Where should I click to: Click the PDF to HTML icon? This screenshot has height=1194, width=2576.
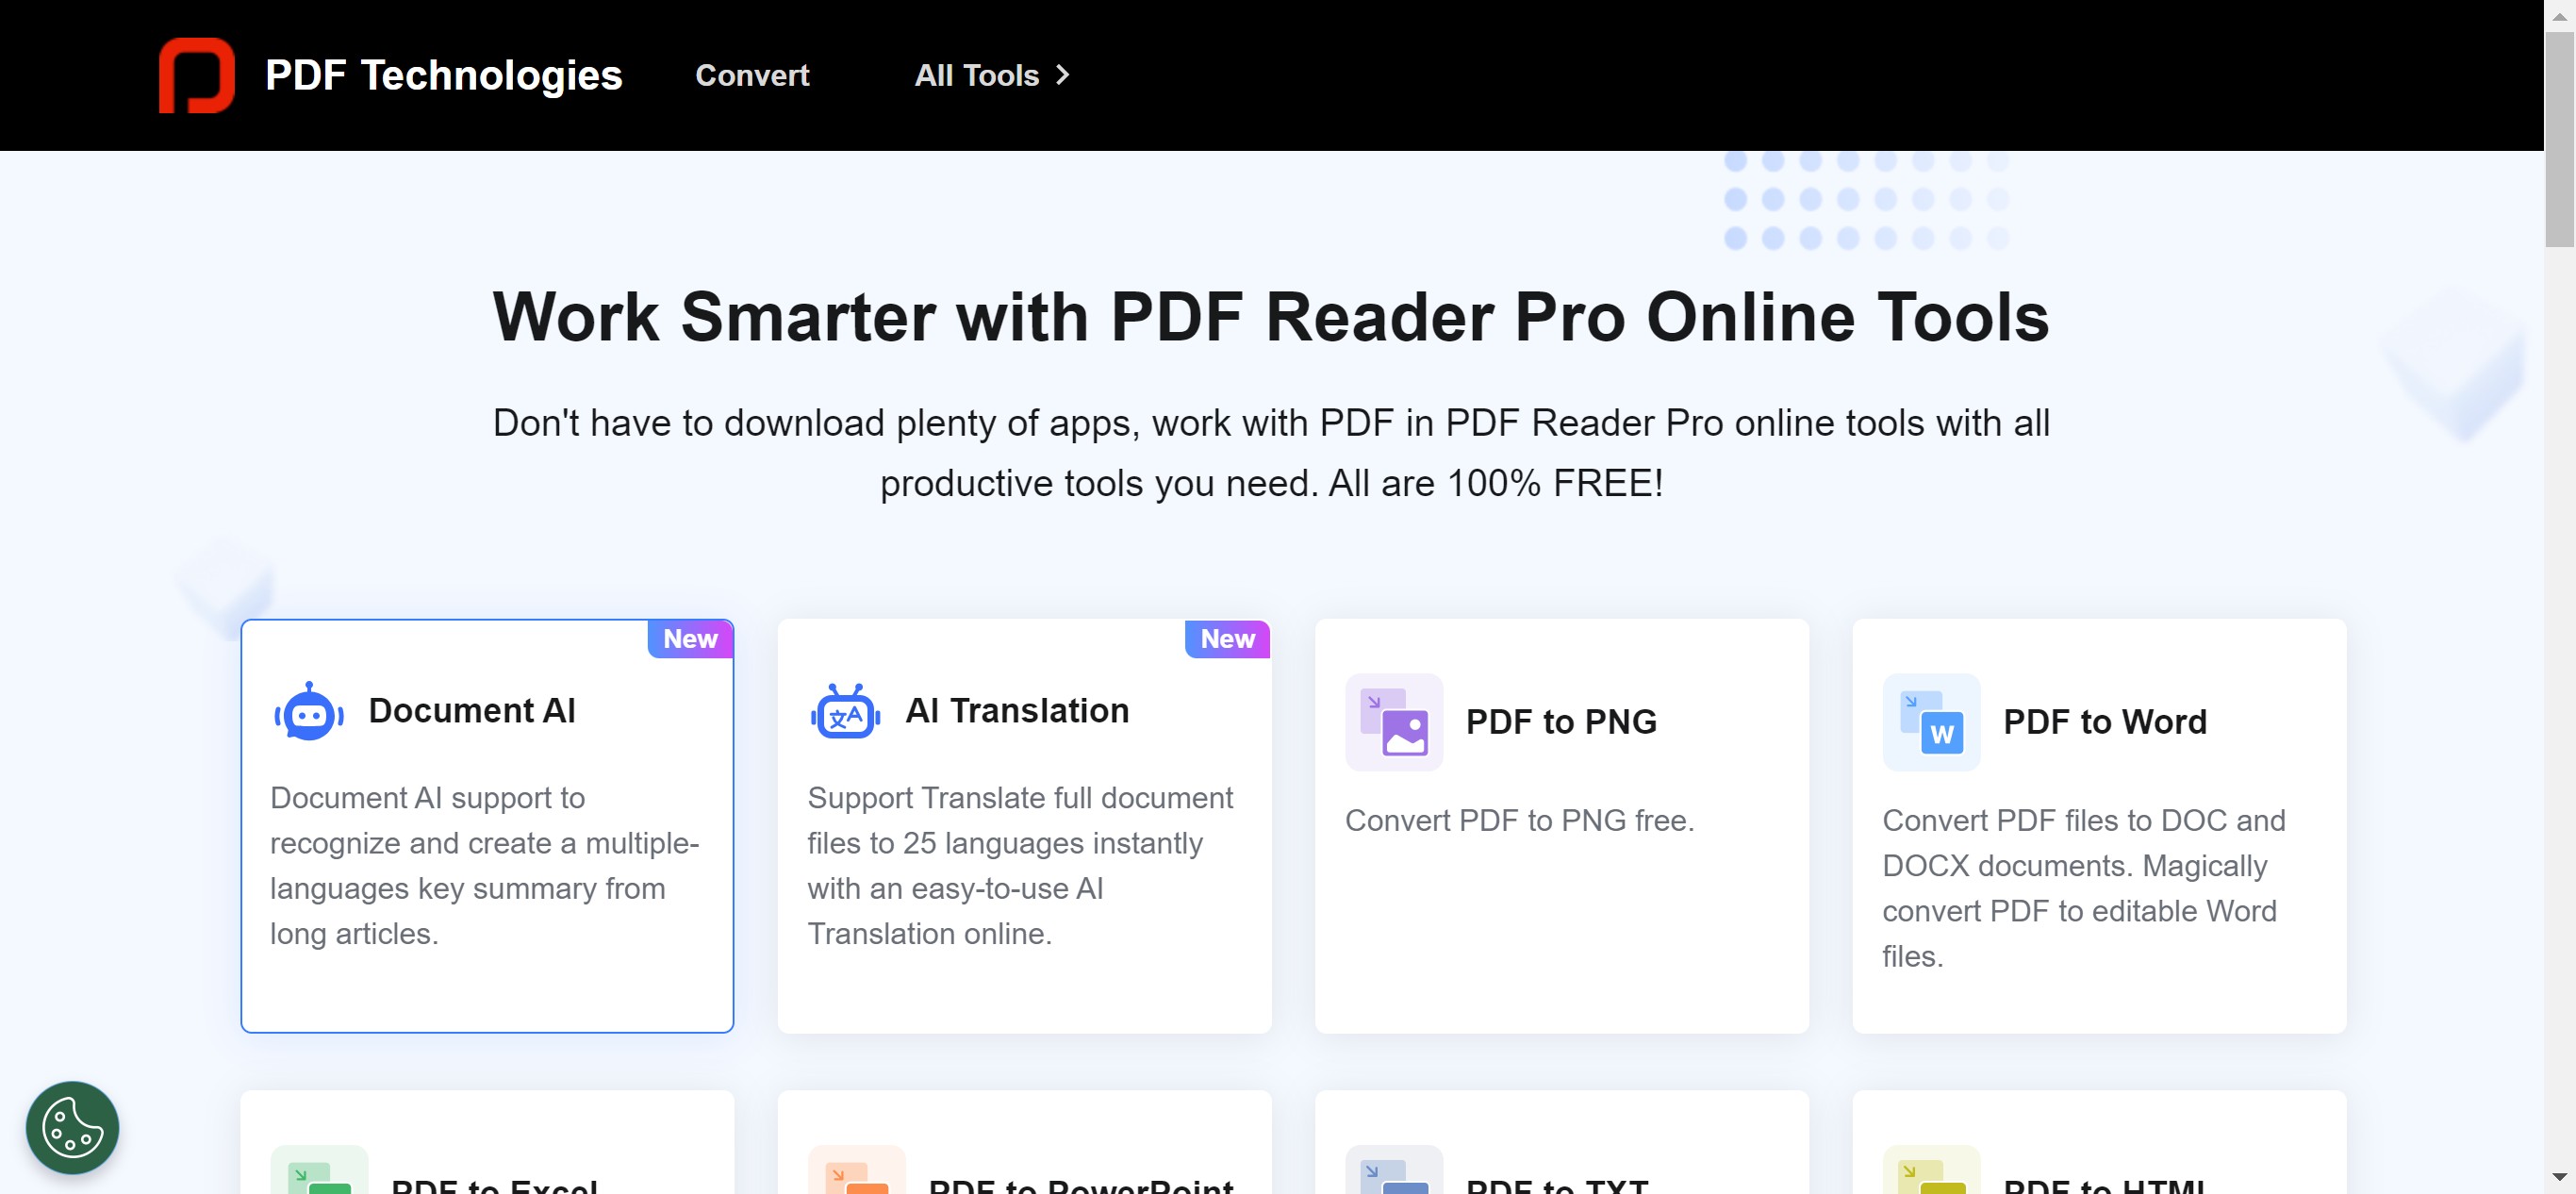(x=1930, y=1174)
